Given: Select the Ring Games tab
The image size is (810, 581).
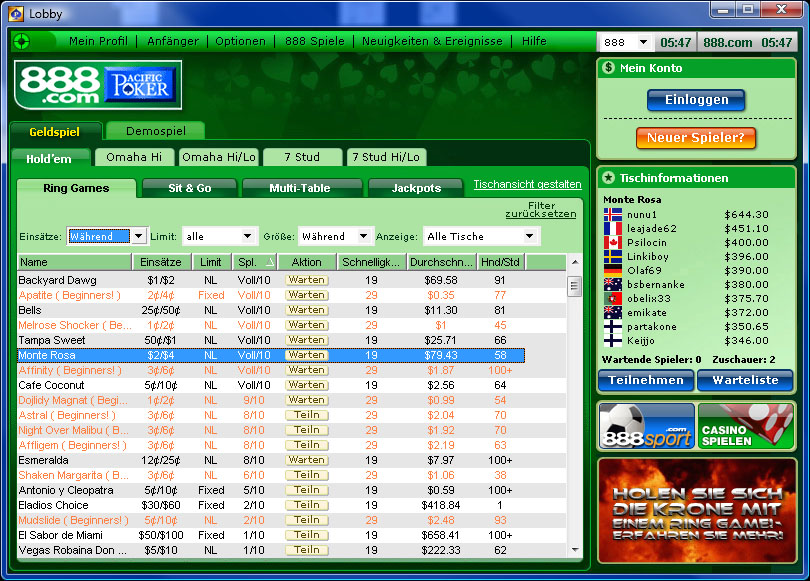Looking at the screenshot, I should (76, 189).
